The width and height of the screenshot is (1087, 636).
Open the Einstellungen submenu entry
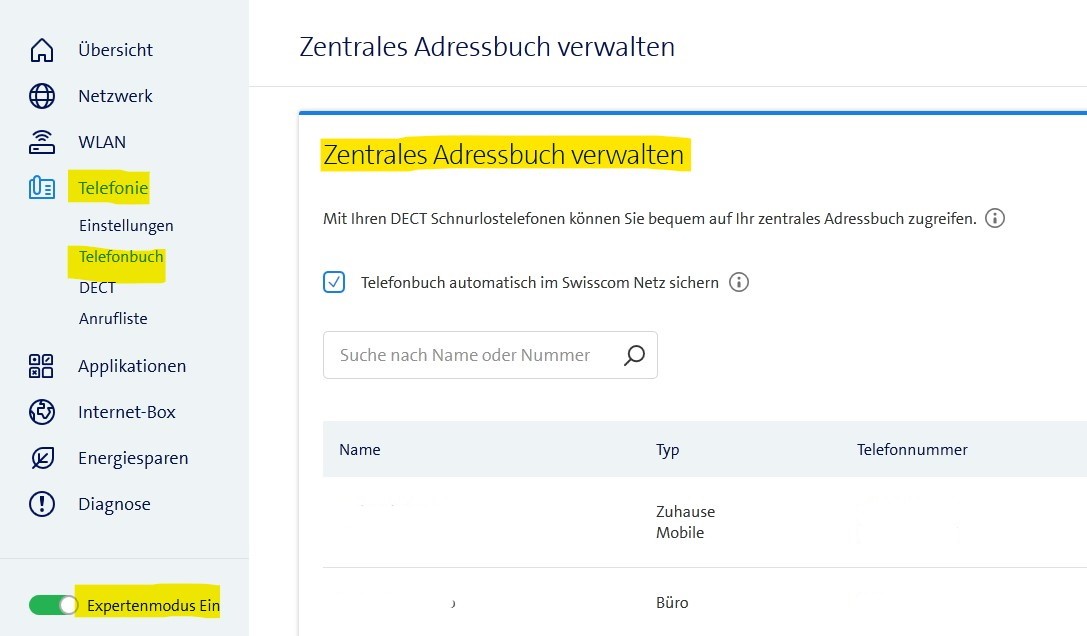pyautogui.click(x=125, y=225)
